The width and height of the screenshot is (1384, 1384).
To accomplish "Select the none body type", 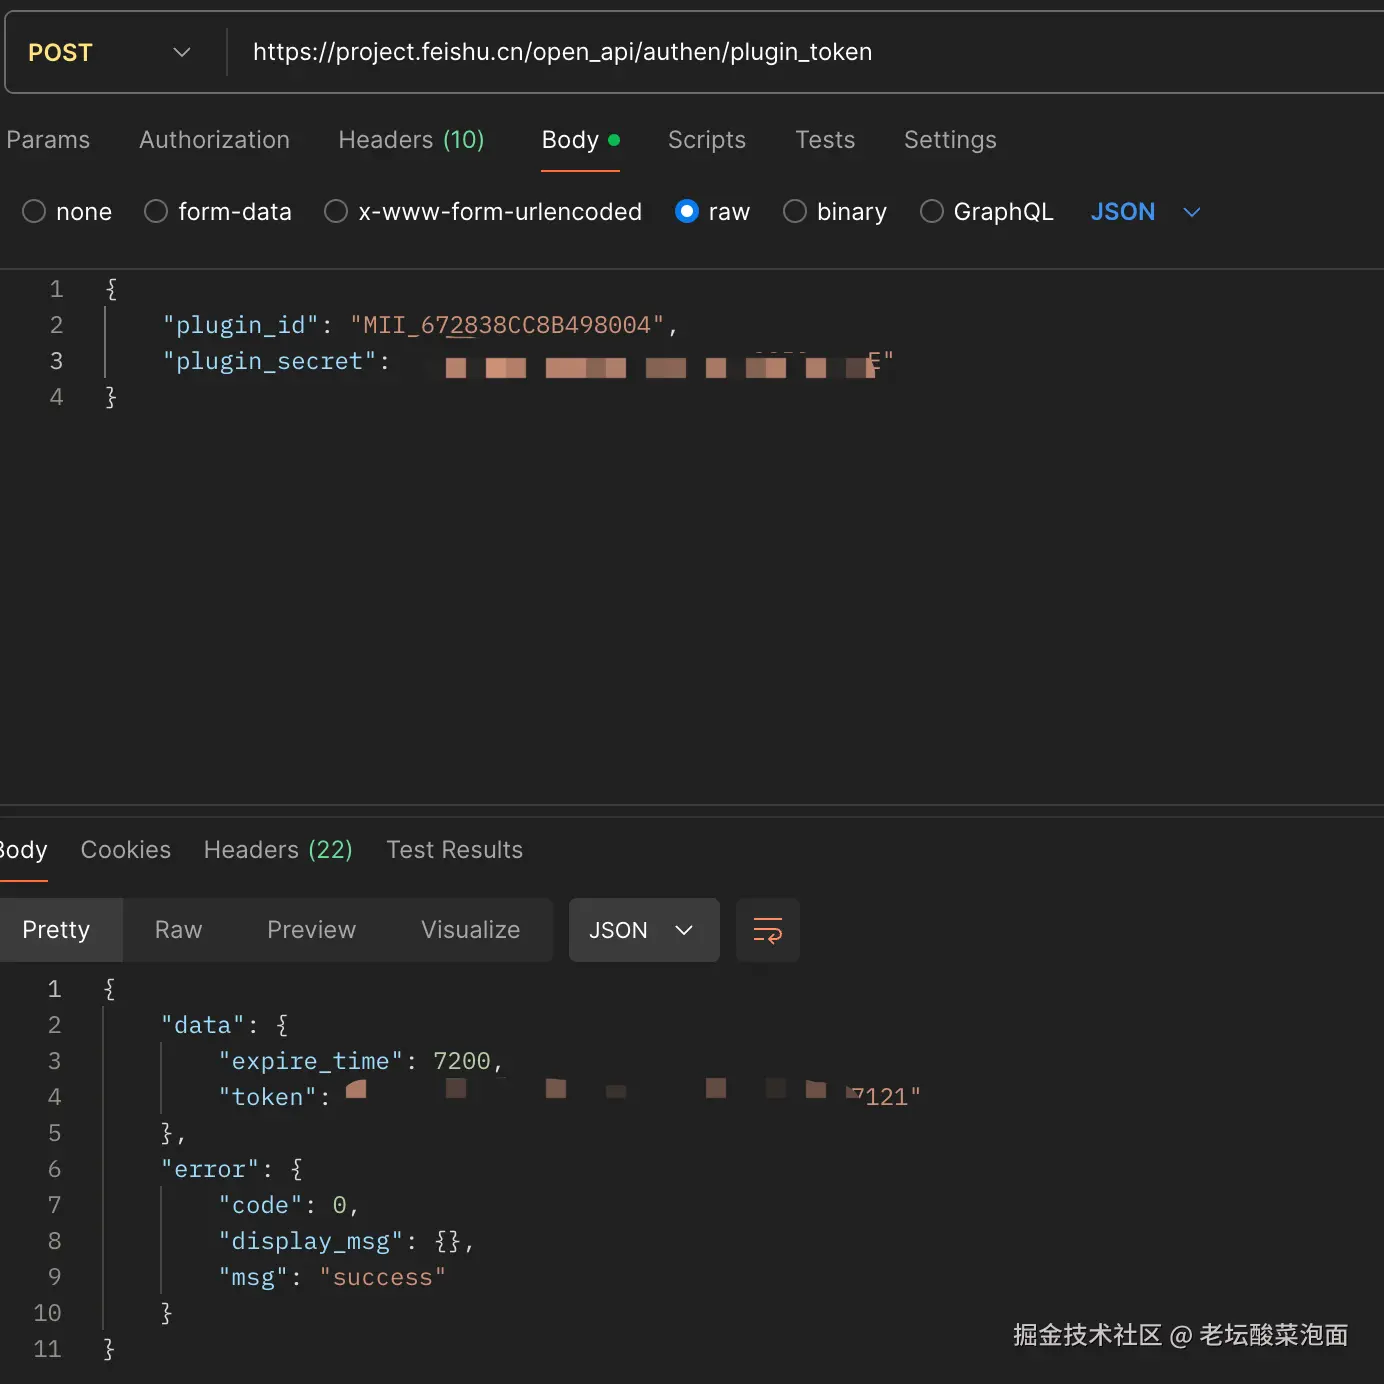I will click(x=34, y=212).
